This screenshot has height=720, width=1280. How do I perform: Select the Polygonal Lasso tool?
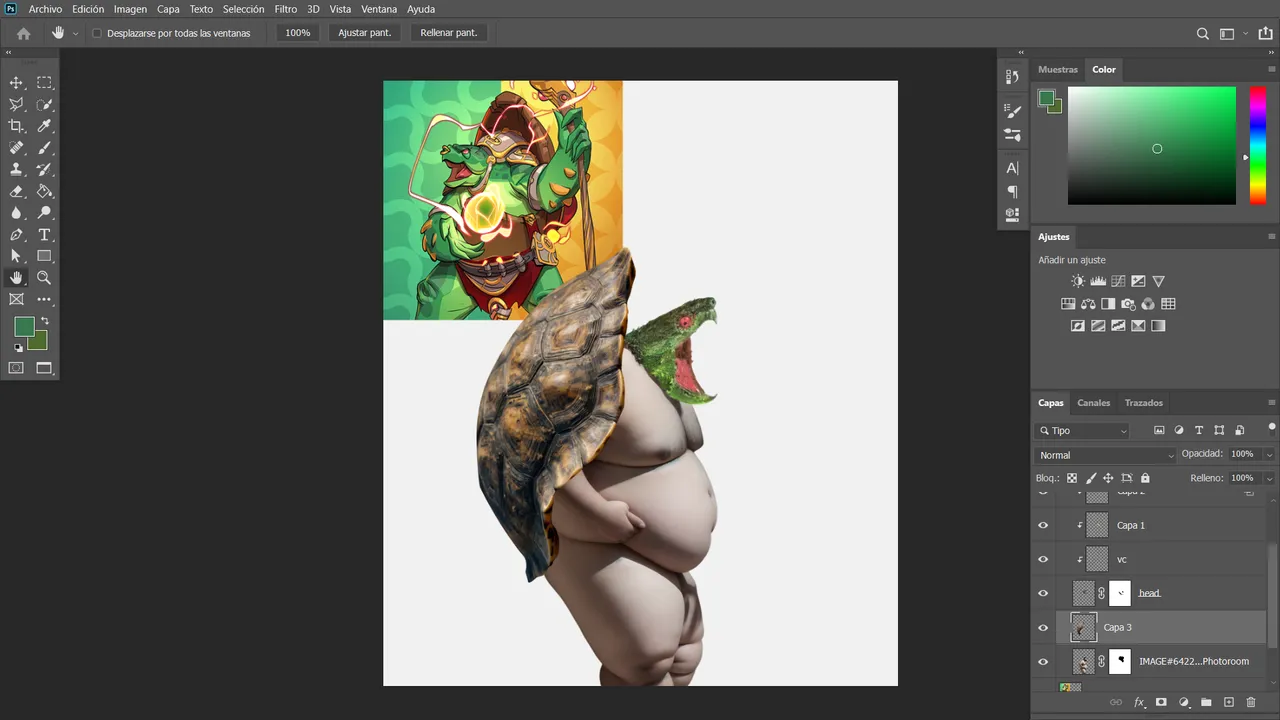click(16, 104)
